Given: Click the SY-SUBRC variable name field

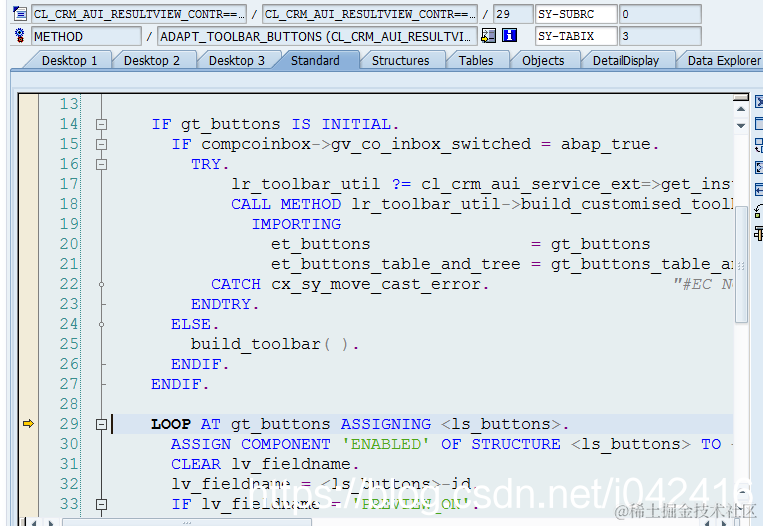Looking at the screenshot, I should [x=576, y=14].
